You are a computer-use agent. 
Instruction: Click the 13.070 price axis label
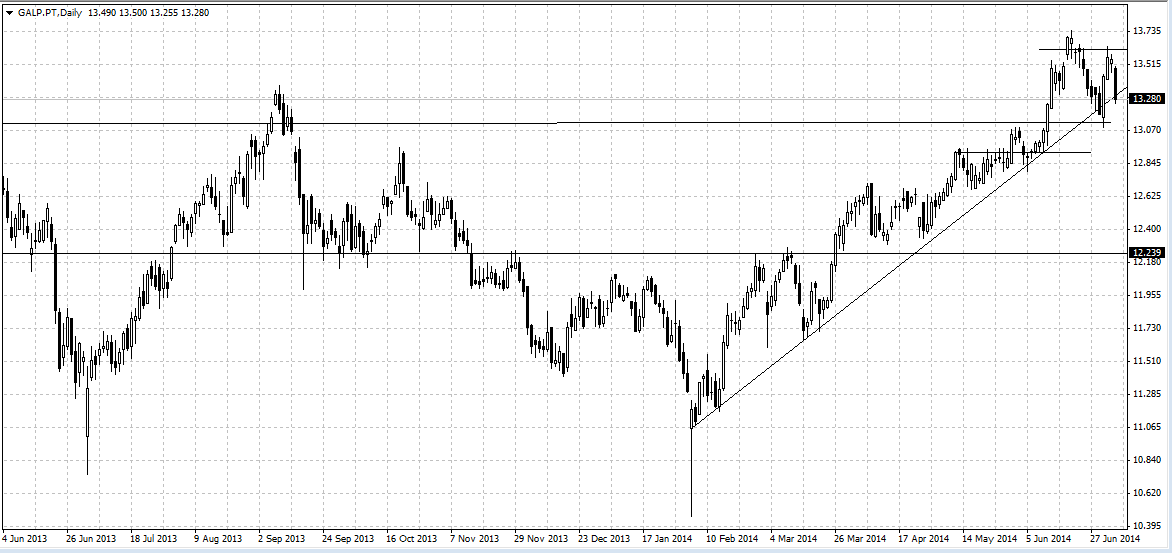tap(1146, 130)
